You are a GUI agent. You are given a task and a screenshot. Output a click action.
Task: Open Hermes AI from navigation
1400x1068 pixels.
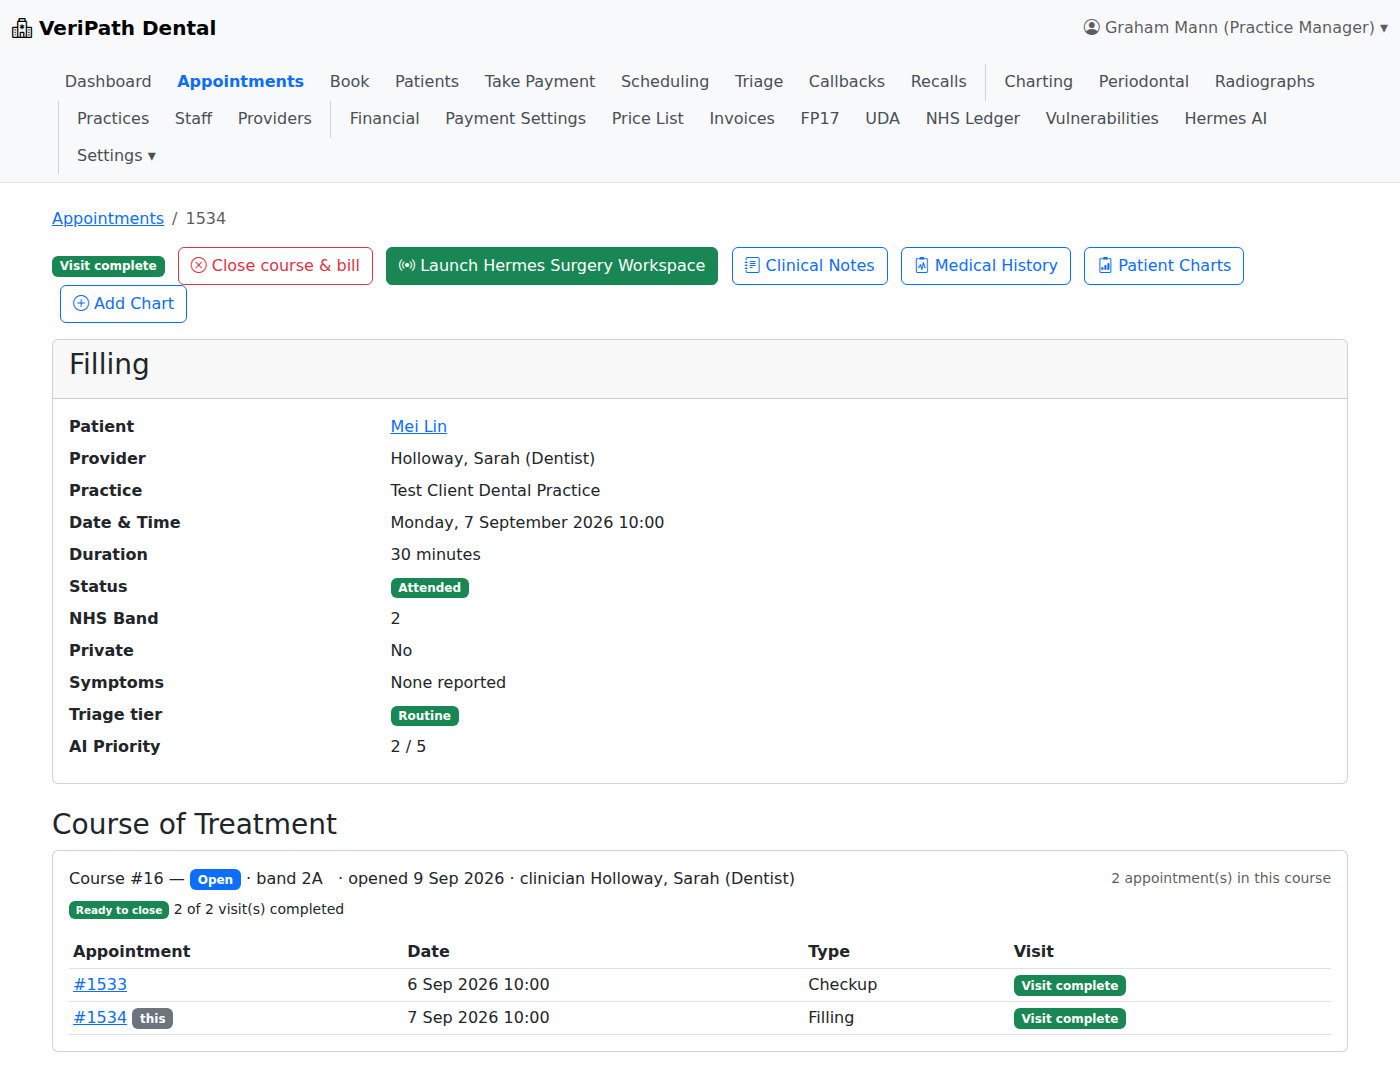(x=1226, y=118)
